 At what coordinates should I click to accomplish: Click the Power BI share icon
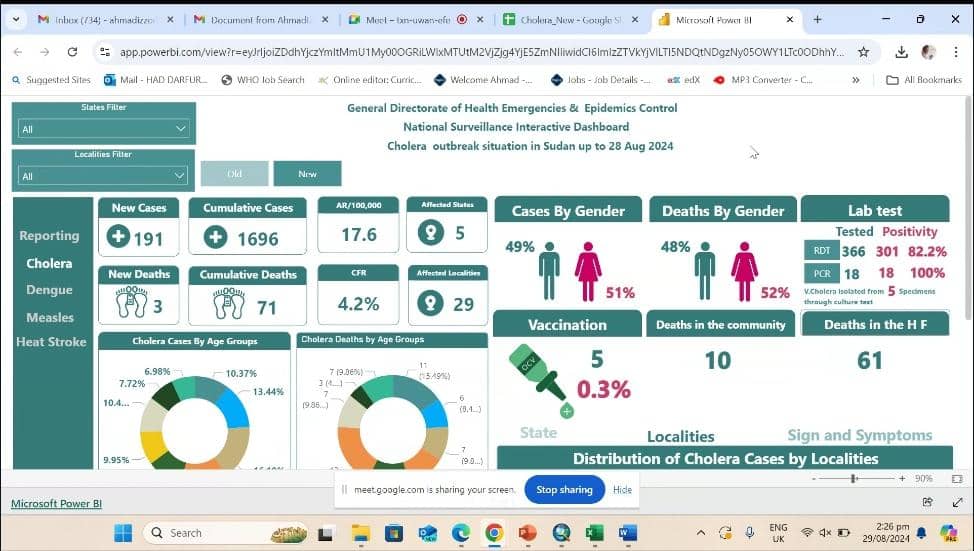tap(927, 502)
